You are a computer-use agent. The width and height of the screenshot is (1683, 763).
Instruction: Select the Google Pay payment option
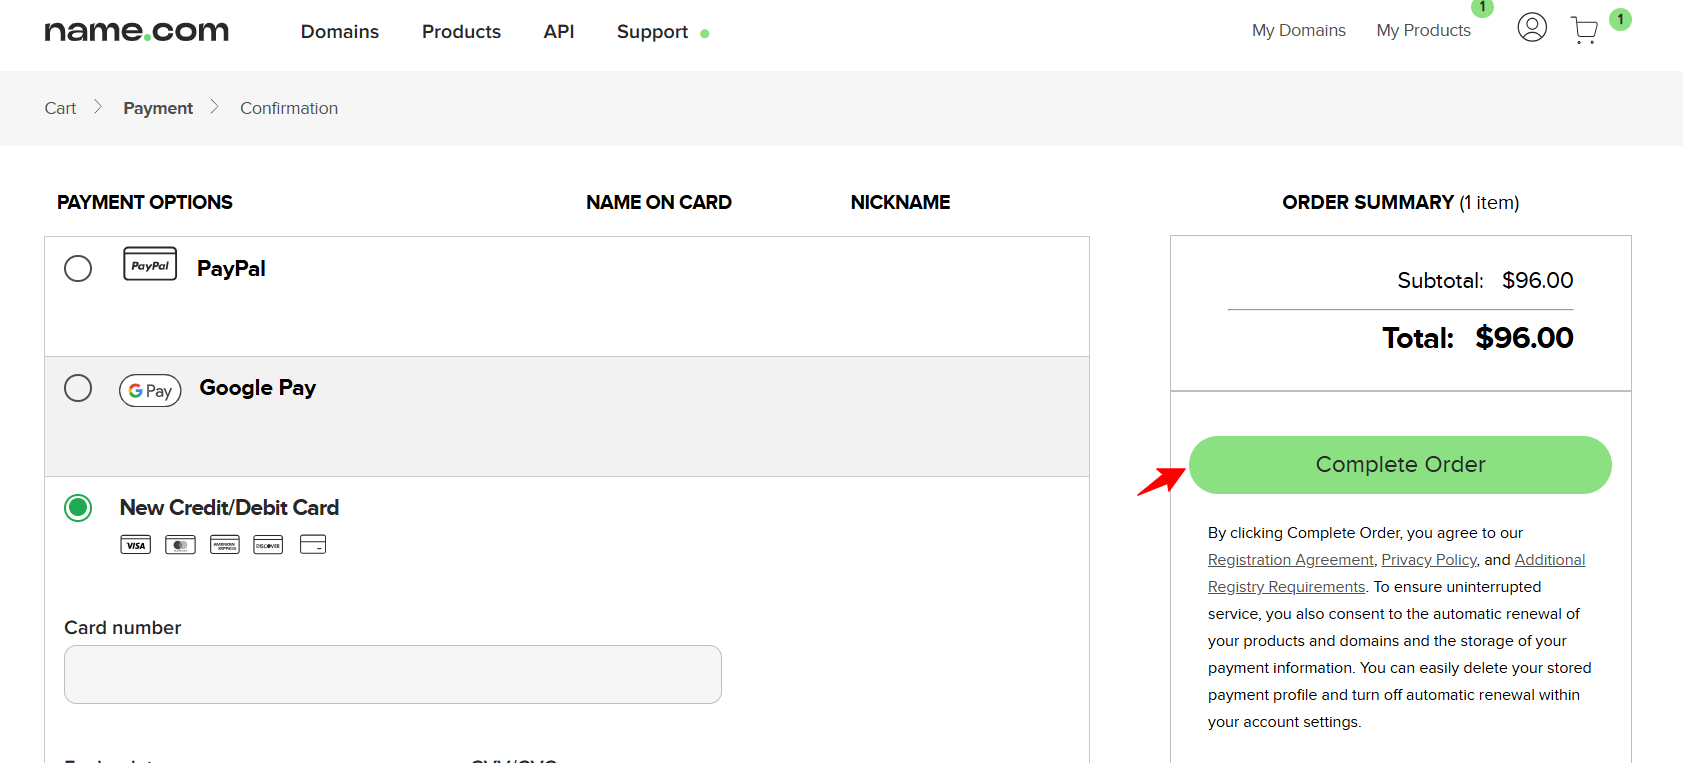coord(78,388)
